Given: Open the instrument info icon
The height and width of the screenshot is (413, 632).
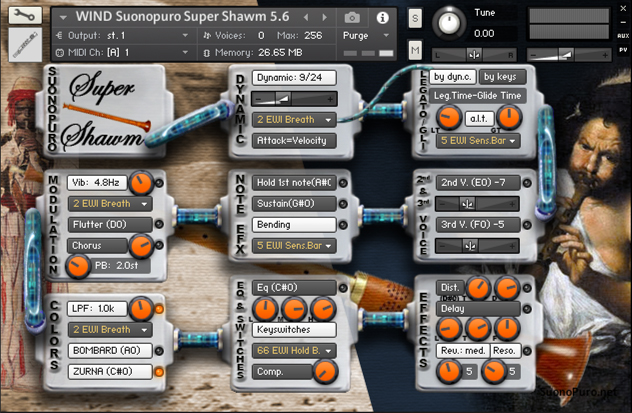Looking at the screenshot, I should (383, 17).
